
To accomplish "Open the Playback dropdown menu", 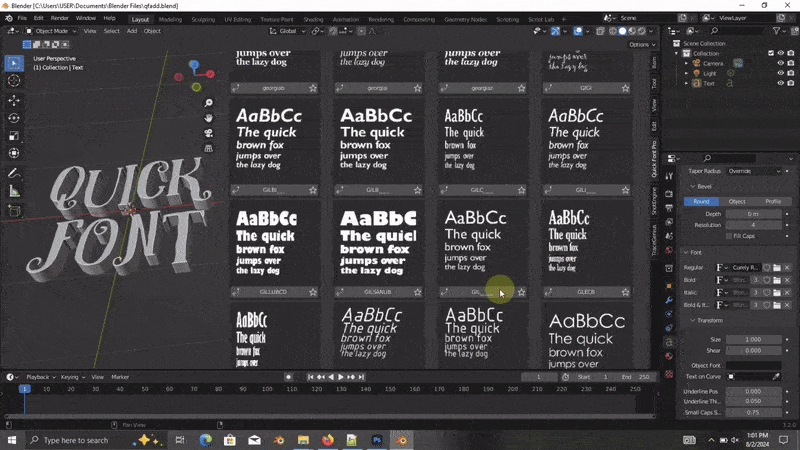I will pyautogui.click(x=41, y=377).
